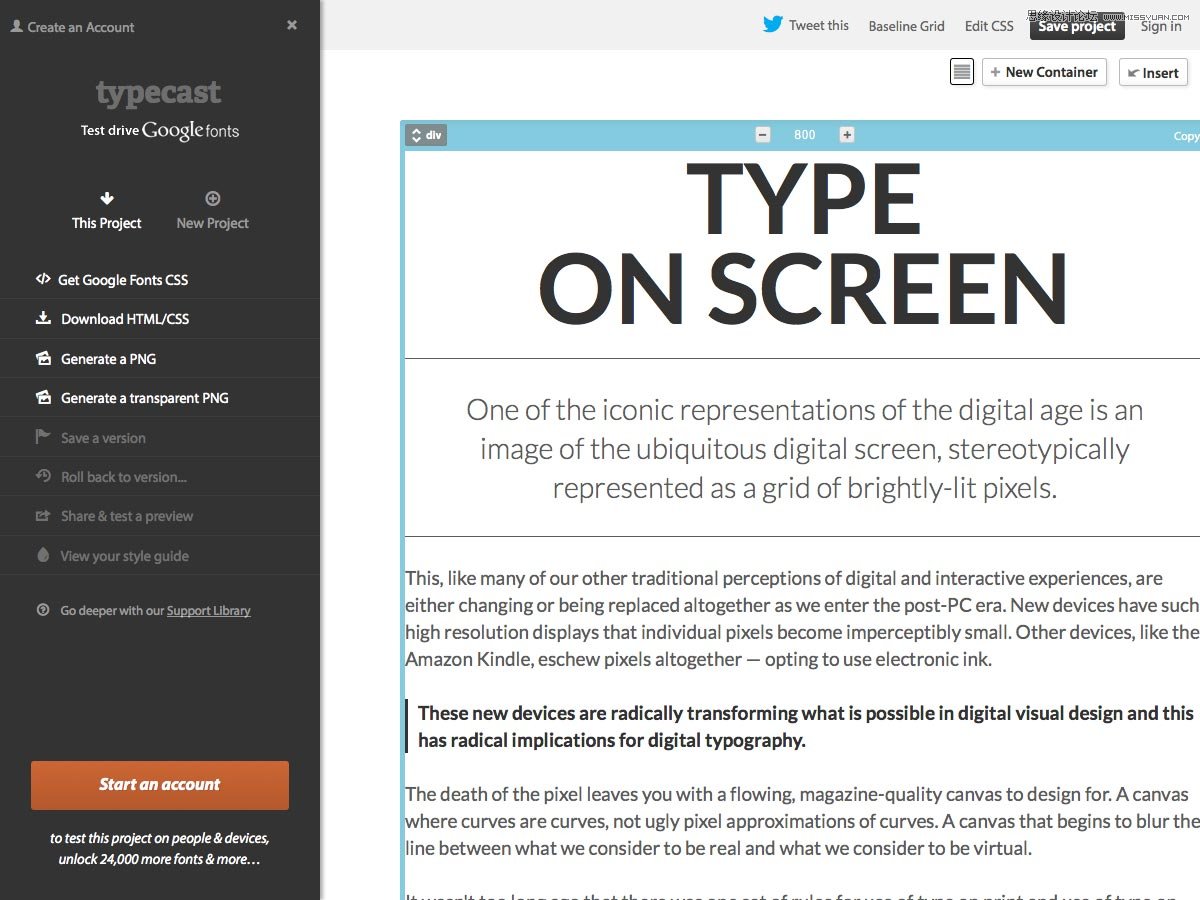Click the Twitter bird icon
The image size is (1200, 900).
(x=772, y=25)
